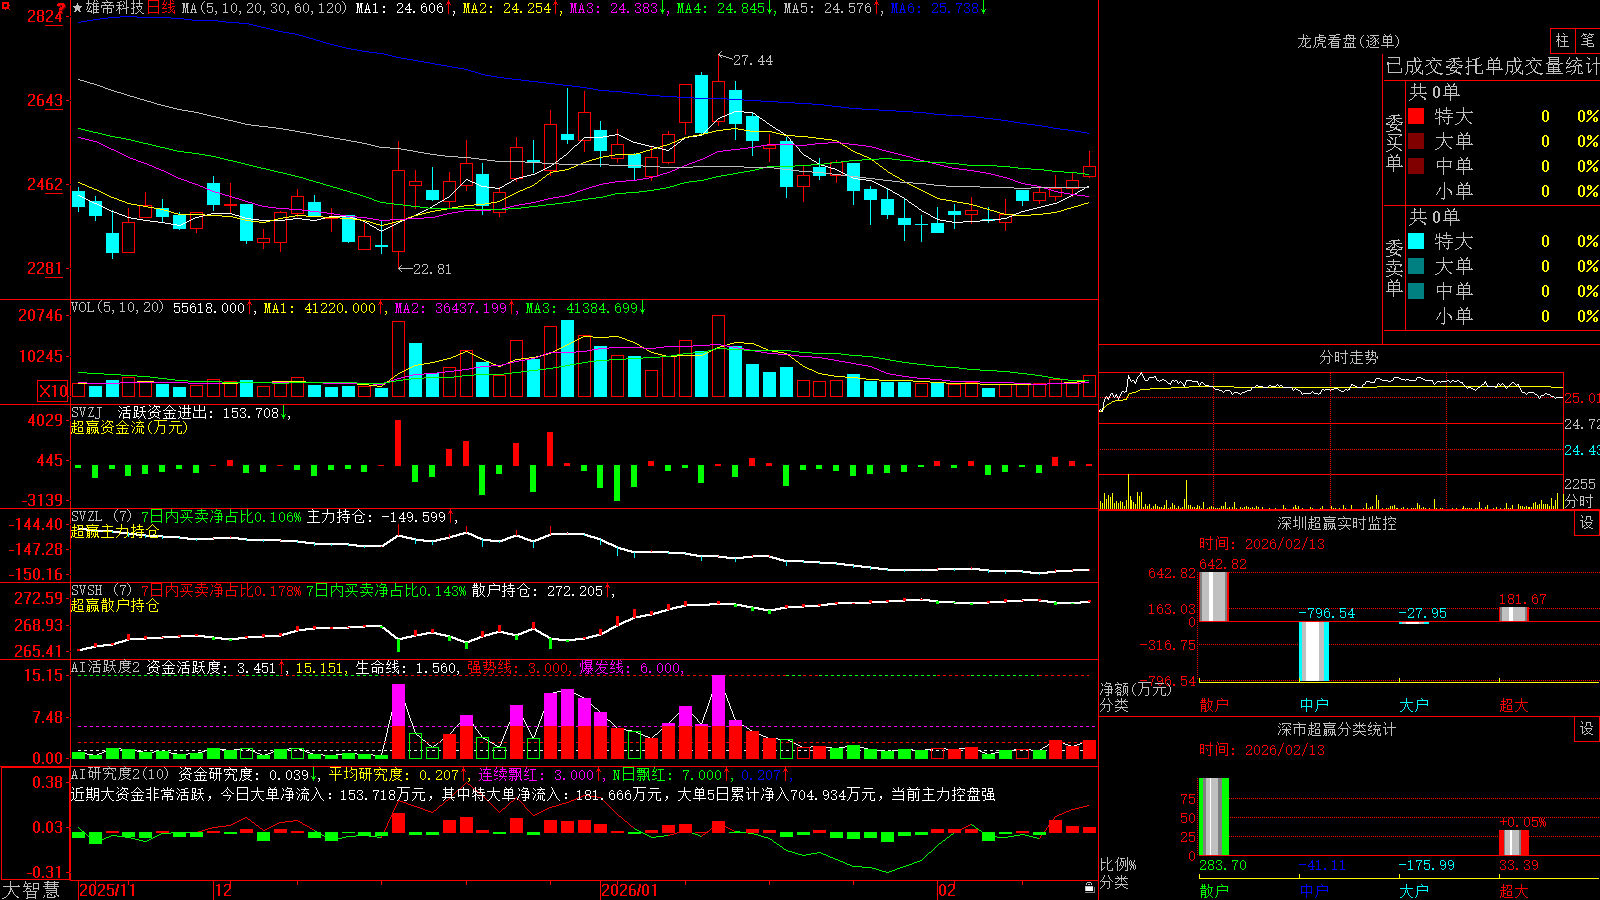This screenshot has width=1600, height=900.
Task: Click the 超赢资金流(万元) label
Action: tap(129, 427)
